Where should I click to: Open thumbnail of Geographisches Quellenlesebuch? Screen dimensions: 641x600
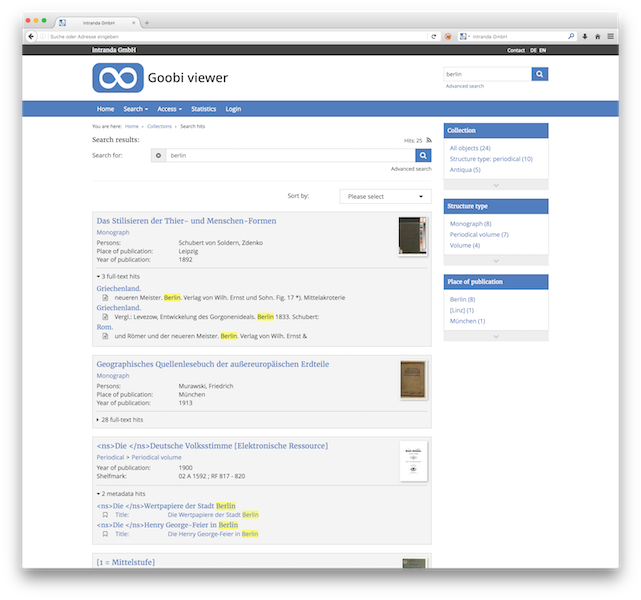pos(413,379)
